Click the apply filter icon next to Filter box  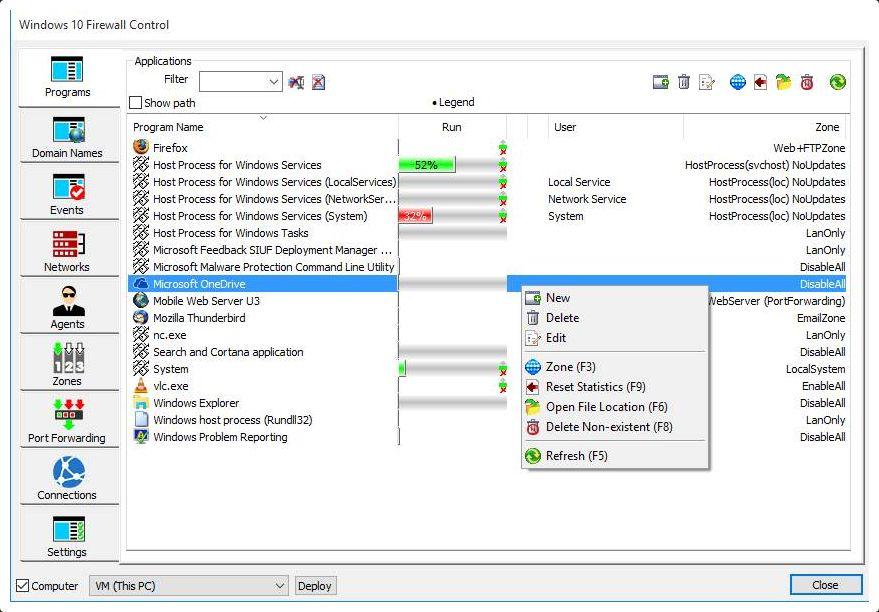[x=296, y=82]
